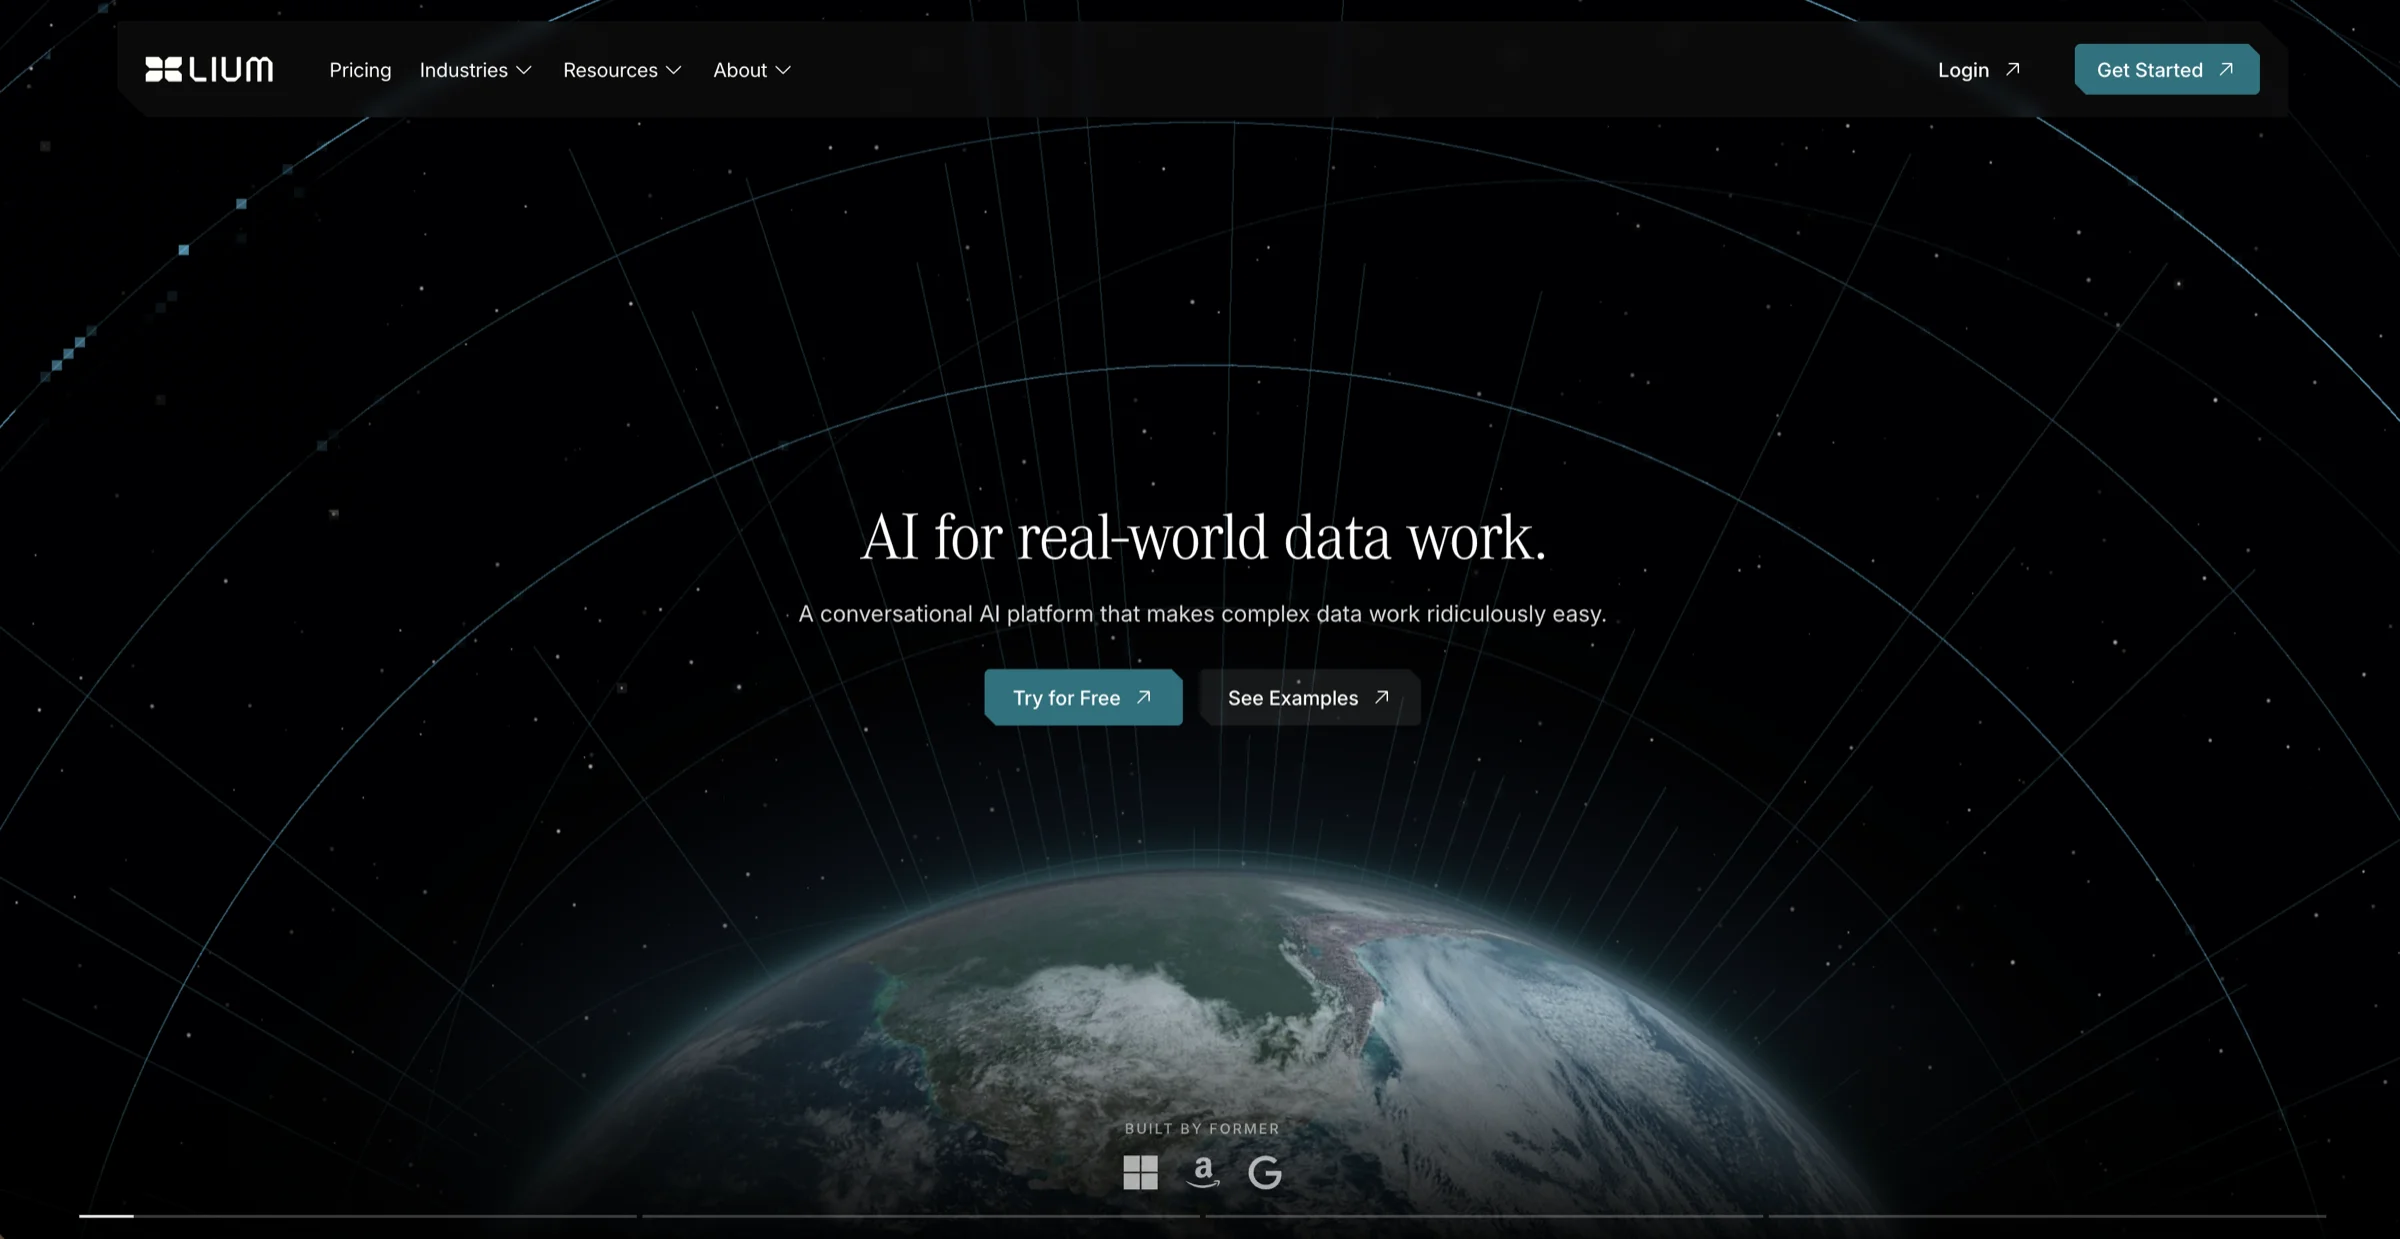Click the headline "AI for real-world data work."
The height and width of the screenshot is (1239, 2400).
coord(1203,537)
